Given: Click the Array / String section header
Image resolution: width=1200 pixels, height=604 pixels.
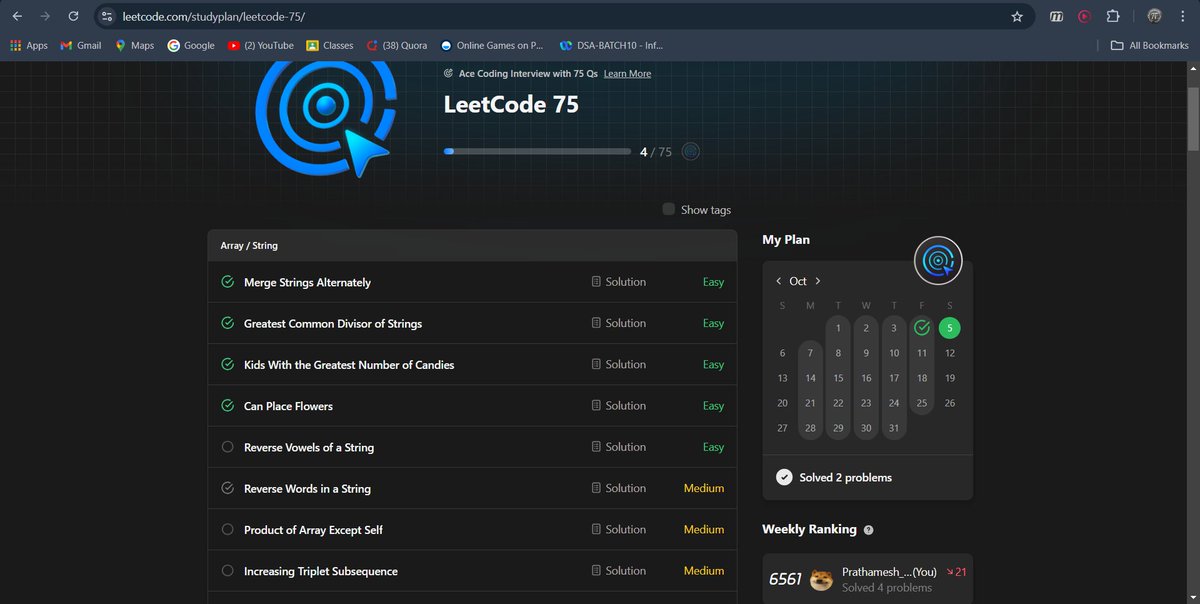Looking at the screenshot, I should click(473, 245).
